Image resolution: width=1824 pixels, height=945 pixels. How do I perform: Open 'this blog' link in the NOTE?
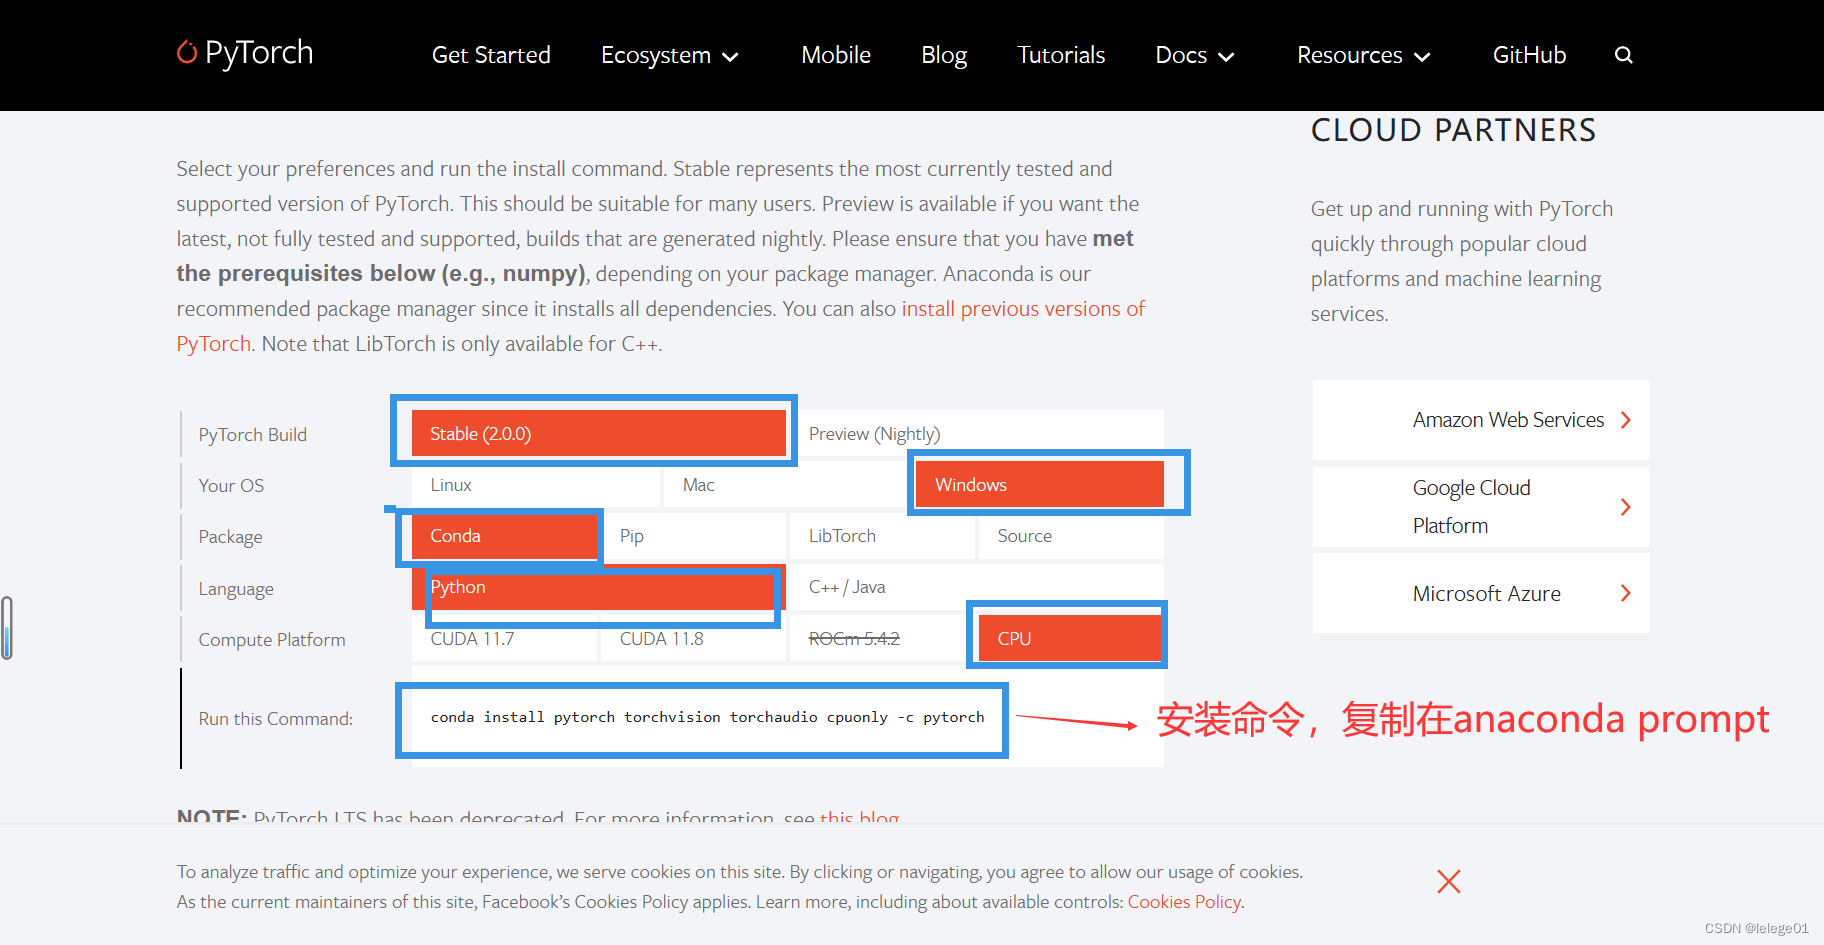pos(859,816)
